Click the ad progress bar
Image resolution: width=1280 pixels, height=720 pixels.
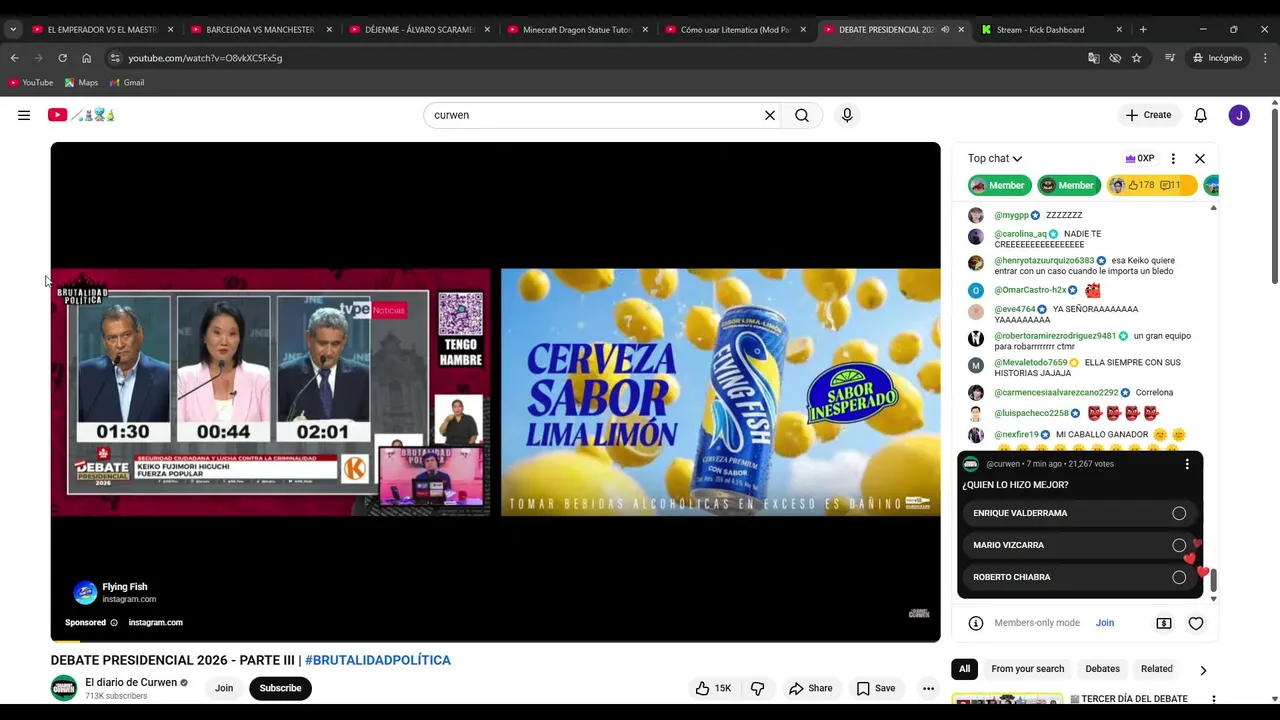(495, 640)
